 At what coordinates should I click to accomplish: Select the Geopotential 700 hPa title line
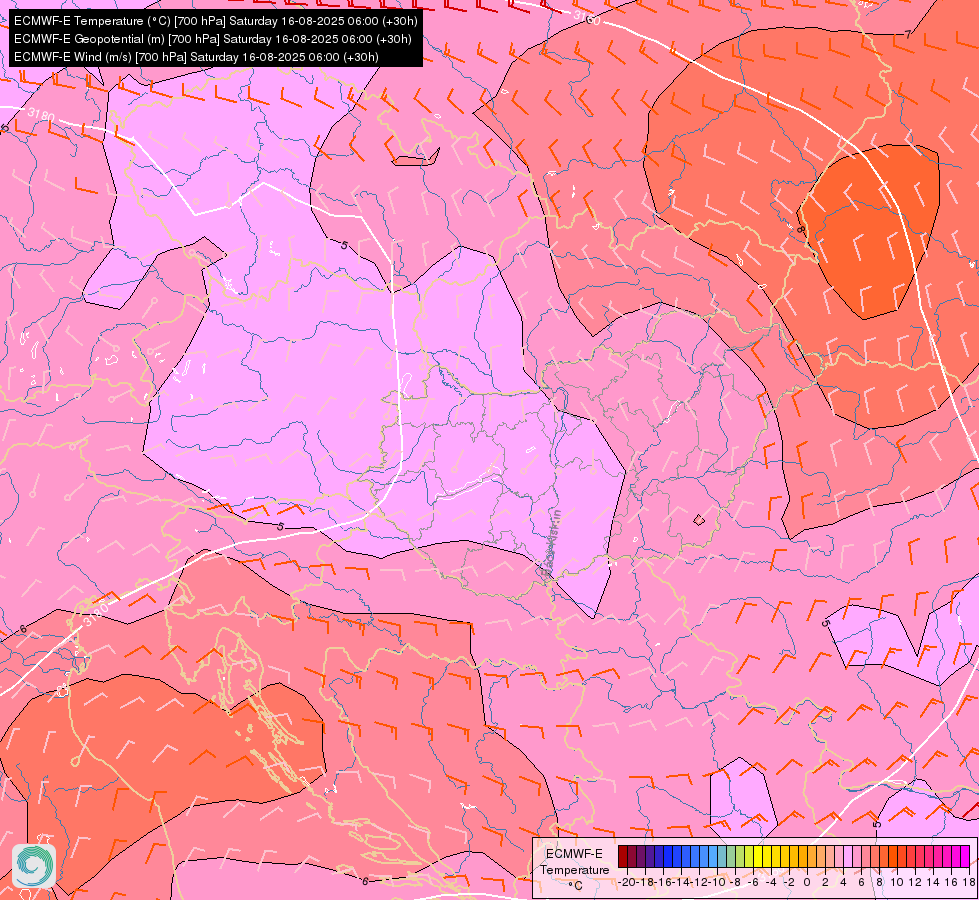(212, 39)
